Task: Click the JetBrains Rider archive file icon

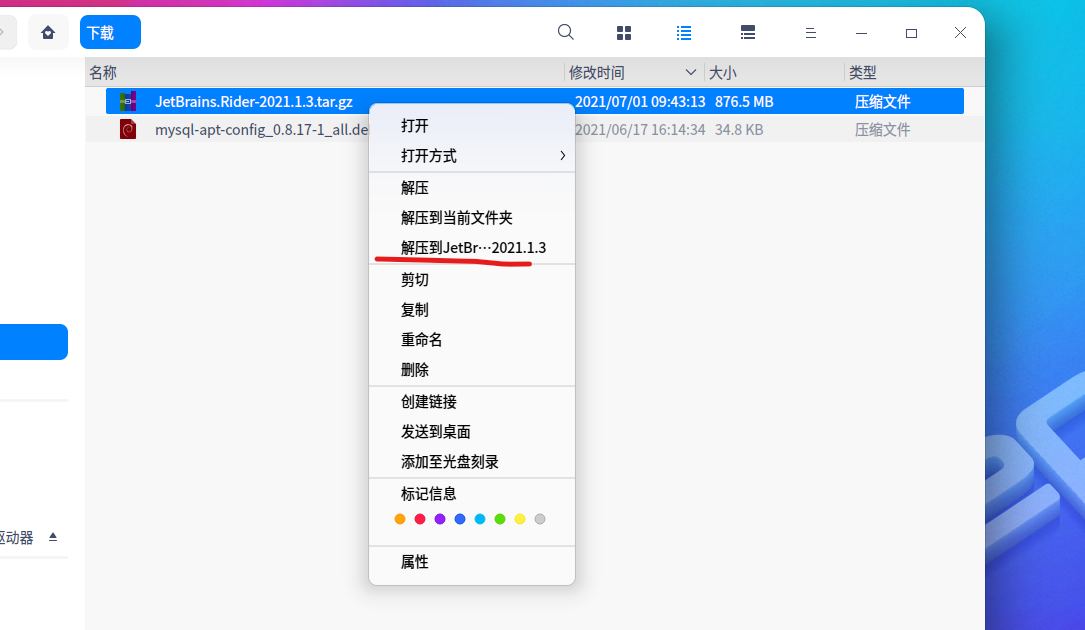Action: [127, 101]
